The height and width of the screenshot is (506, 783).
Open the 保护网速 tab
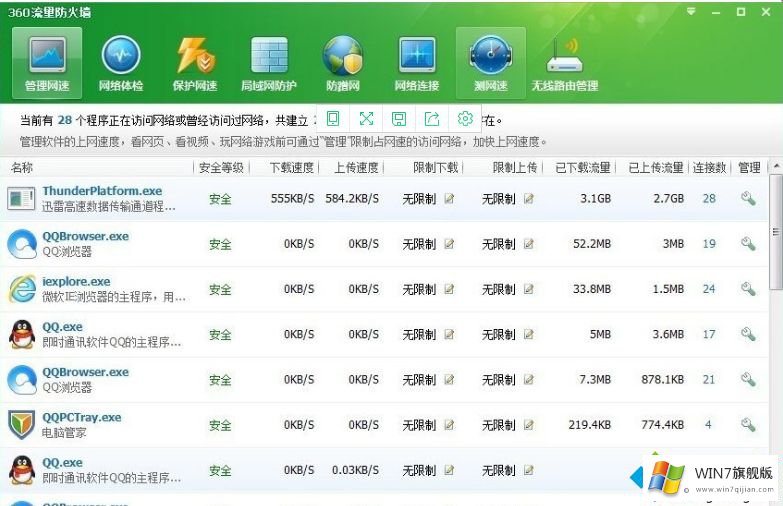[x=195, y=63]
